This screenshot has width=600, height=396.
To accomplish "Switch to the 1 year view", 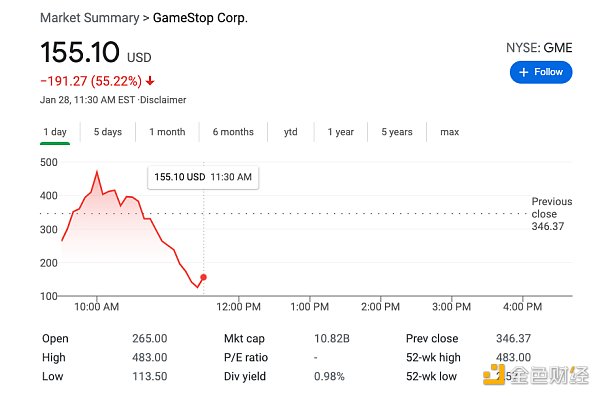I will point(341,132).
